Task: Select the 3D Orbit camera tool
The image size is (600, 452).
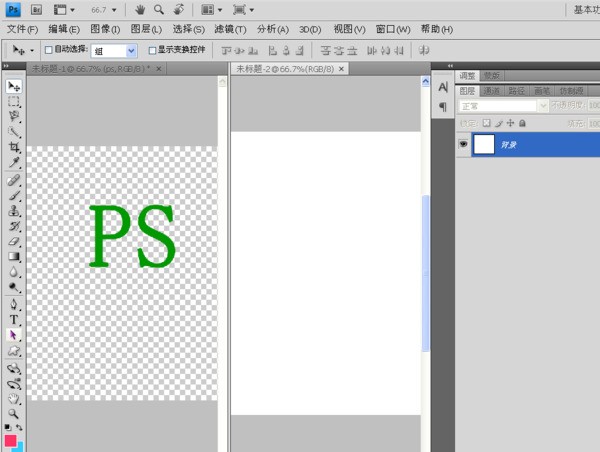Action: coord(14,383)
